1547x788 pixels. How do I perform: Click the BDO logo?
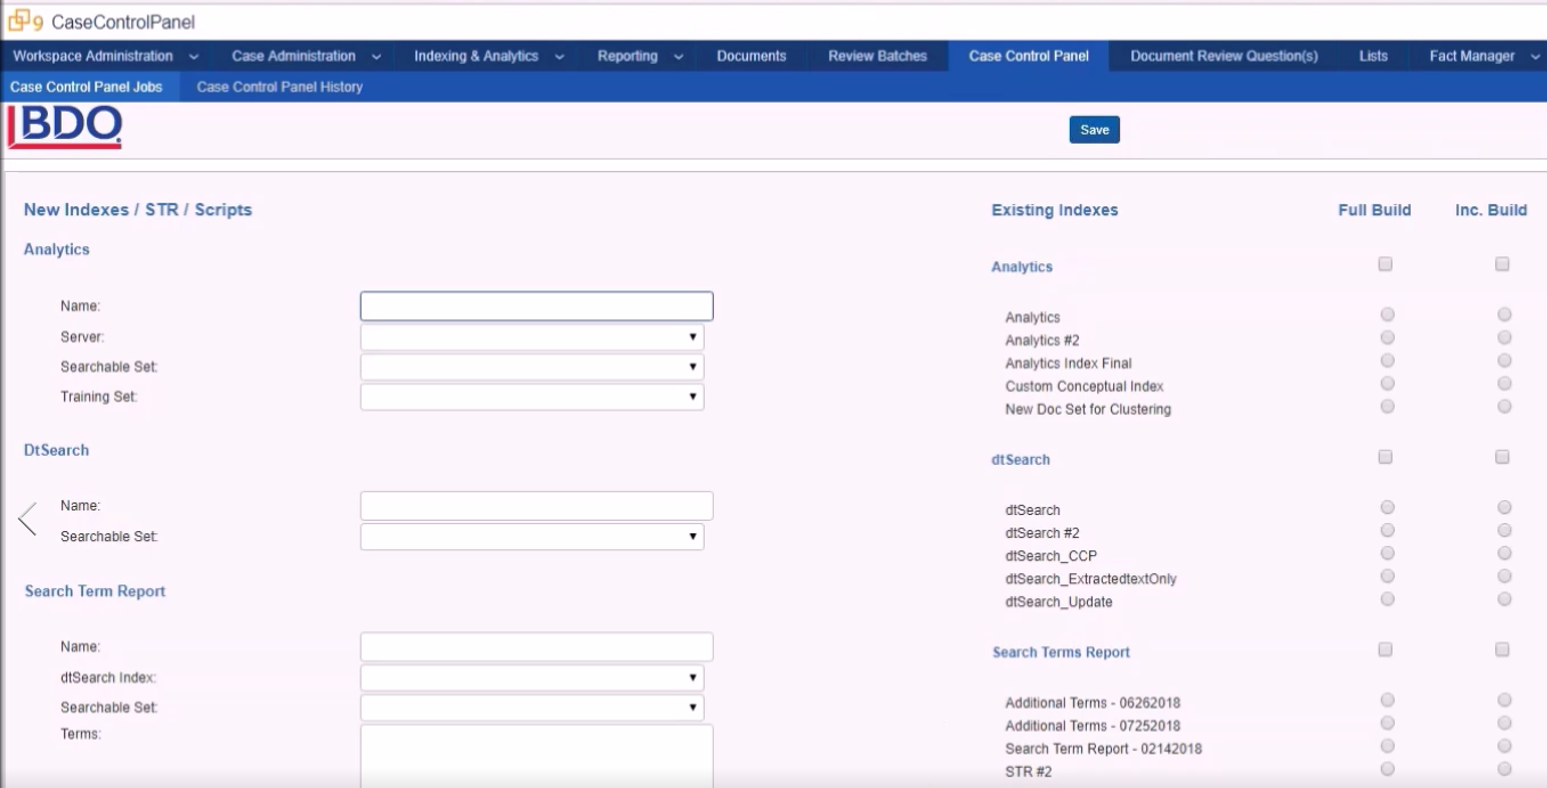65,129
